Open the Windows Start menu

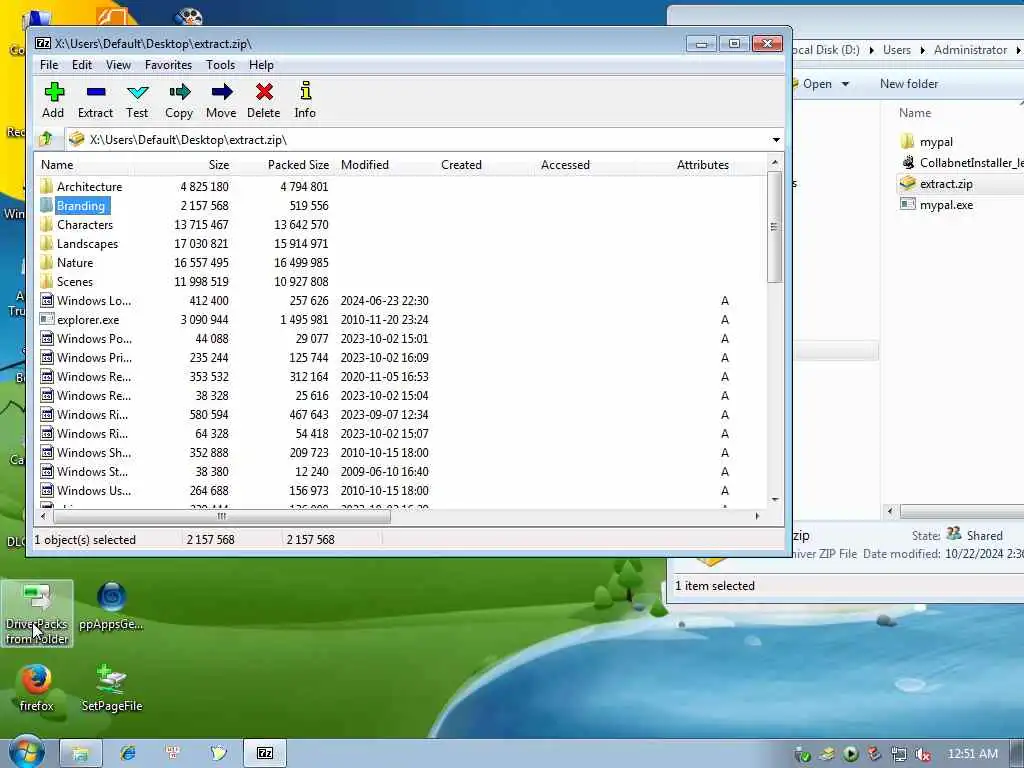[x=26, y=753]
